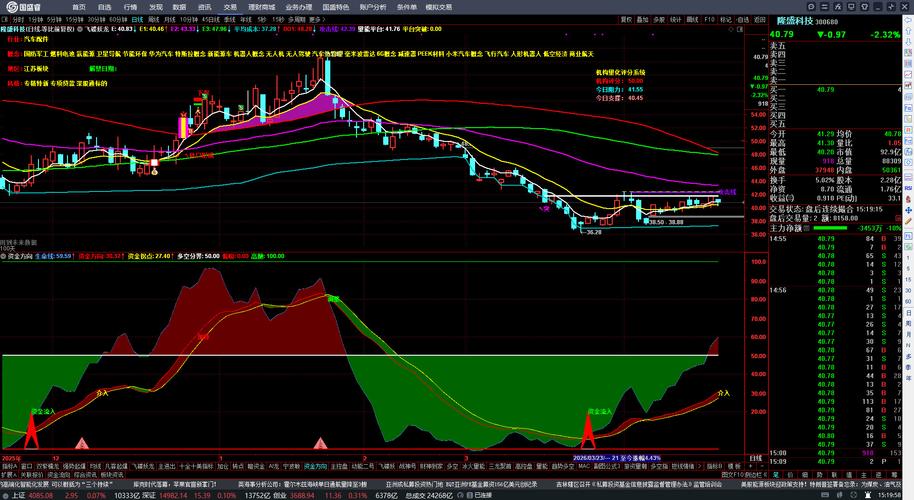Select the 板块资讯 bottom tab
The image size is (914, 500).
[x=112, y=475]
